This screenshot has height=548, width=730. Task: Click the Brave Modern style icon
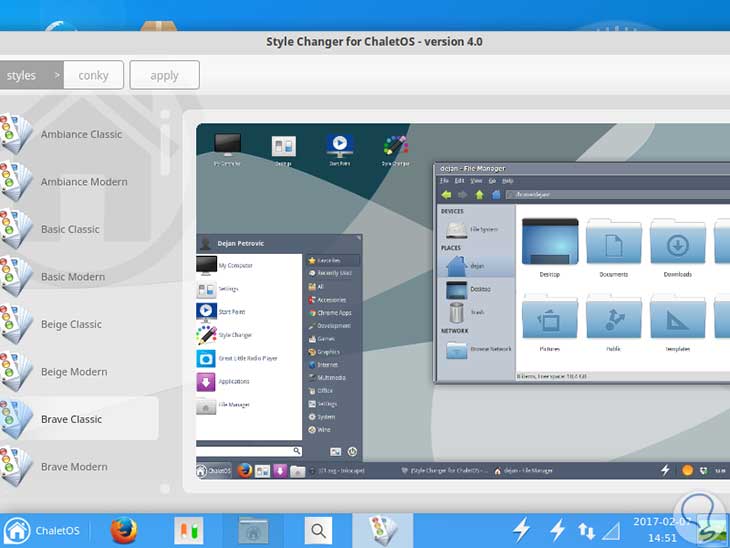coord(16,467)
